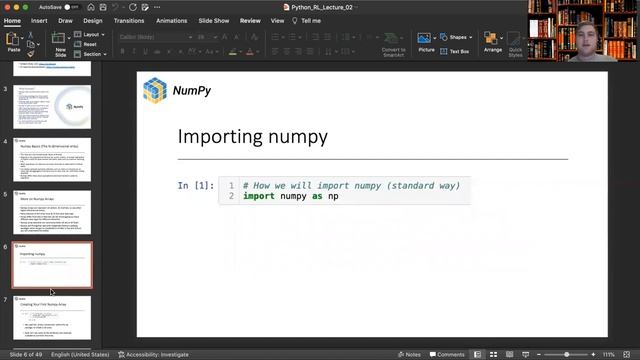Image resolution: width=640 pixels, height=360 pixels.
Task: Switch to the Home ribbon tab
Action: point(12,21)
